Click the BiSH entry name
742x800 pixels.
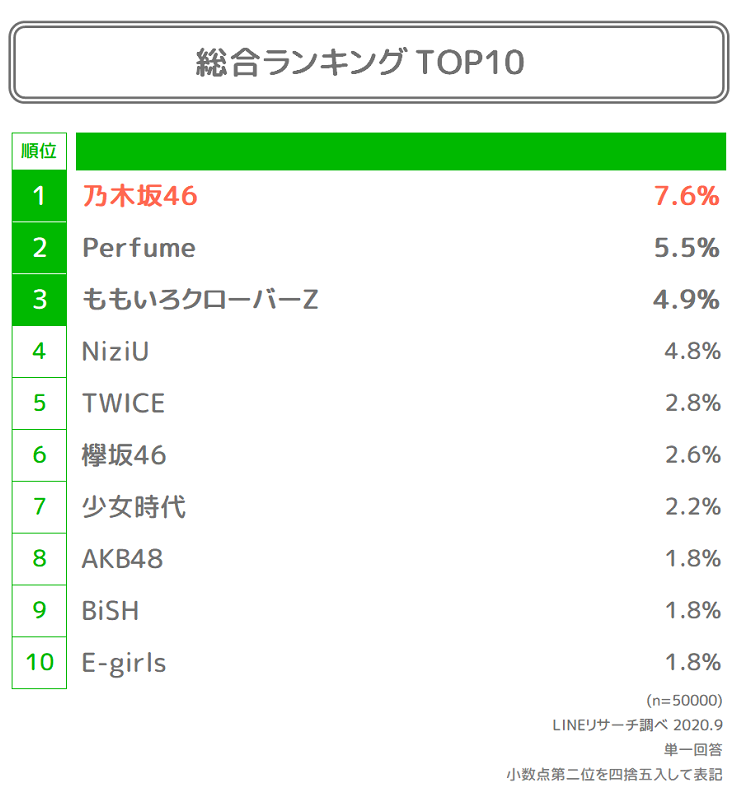coord(110,611)
